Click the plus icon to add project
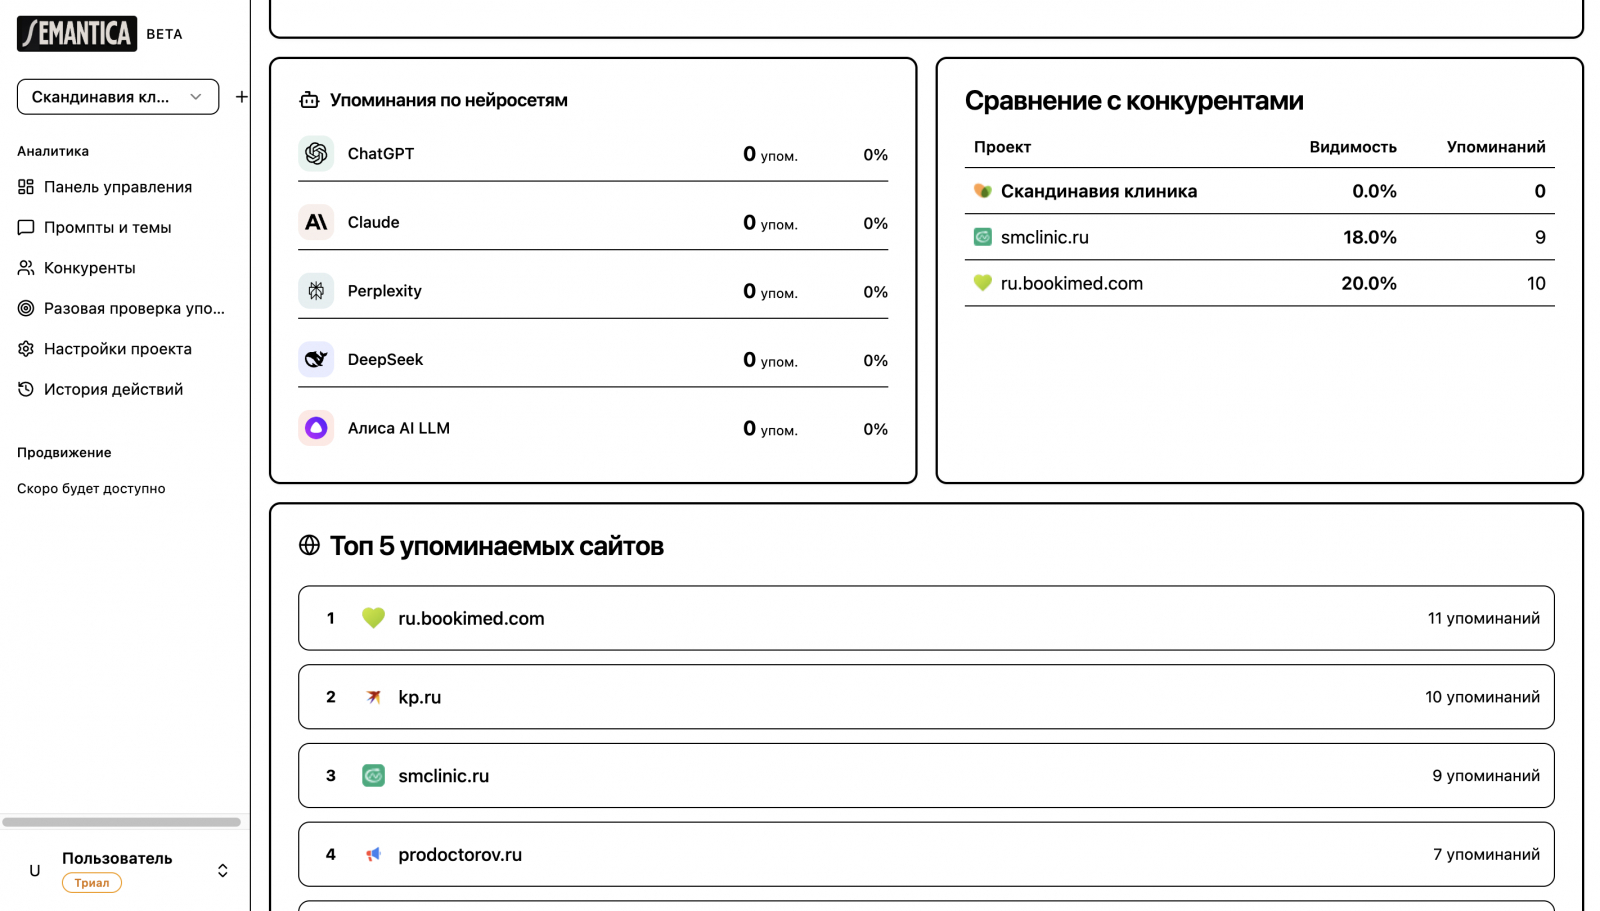Image resolution: width=1600 pixels, height=911 pixels. coord(241,97)
